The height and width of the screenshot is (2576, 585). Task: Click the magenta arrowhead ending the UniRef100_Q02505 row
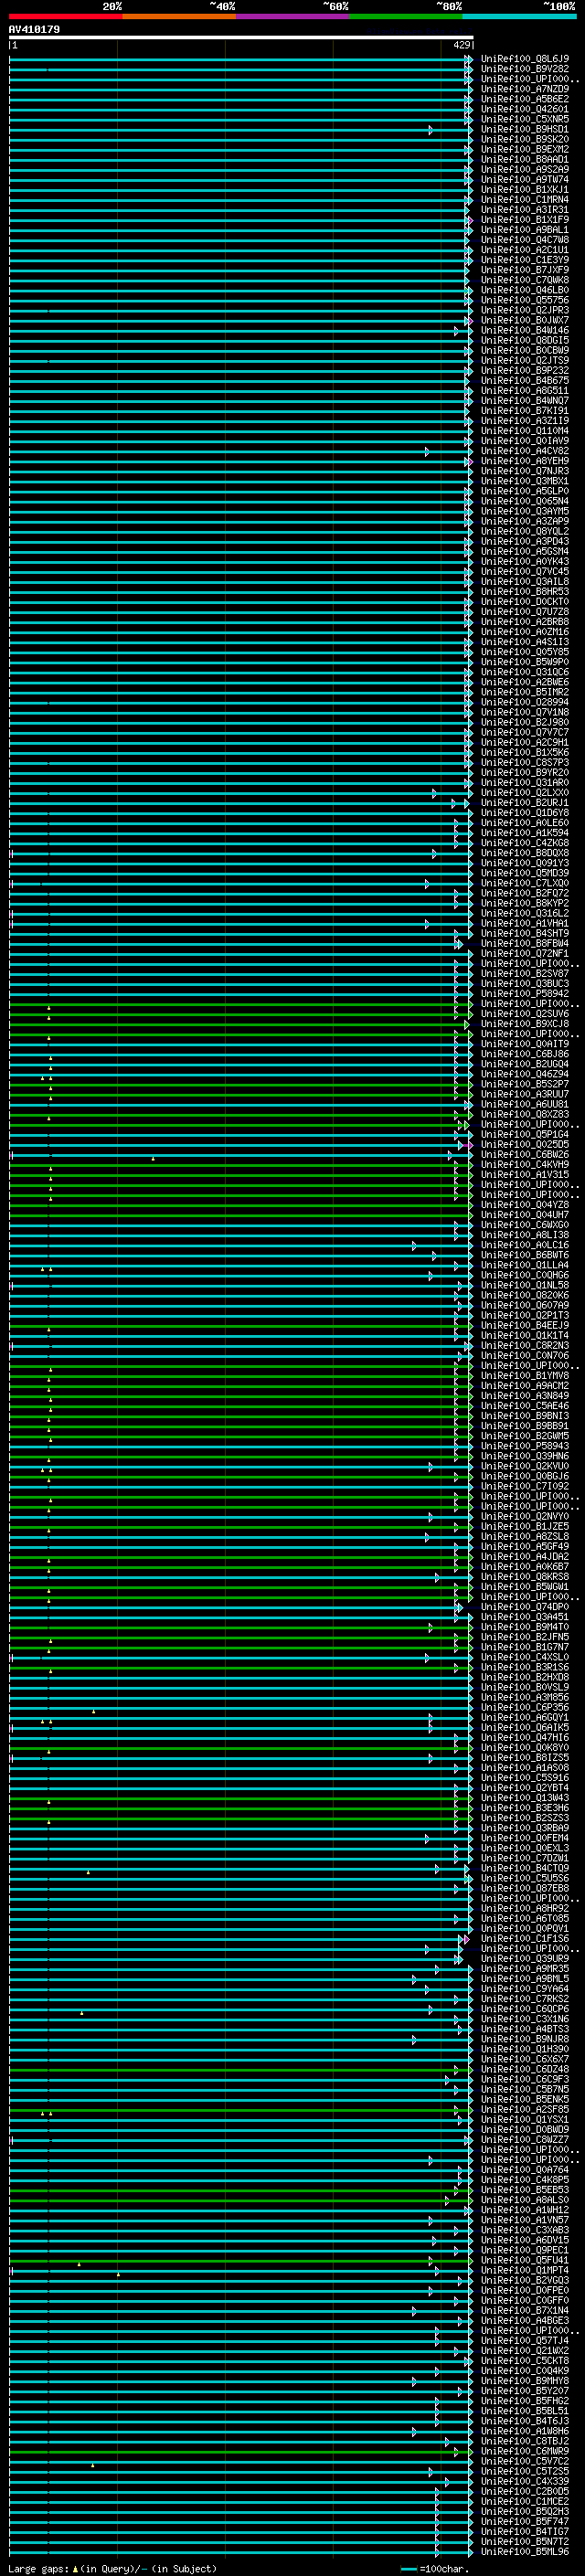[x=469, y=1145]
